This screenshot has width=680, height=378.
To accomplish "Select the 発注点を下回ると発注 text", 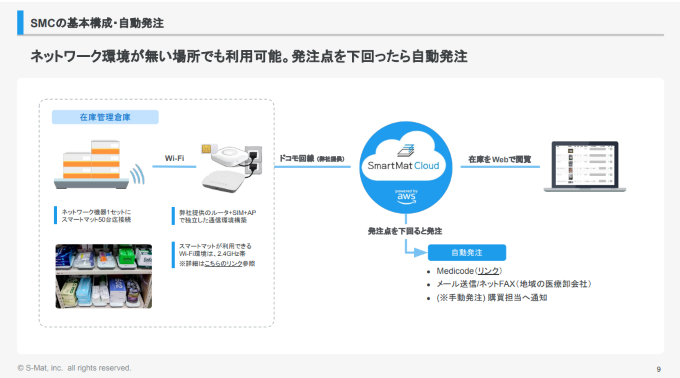I will 405,231.
